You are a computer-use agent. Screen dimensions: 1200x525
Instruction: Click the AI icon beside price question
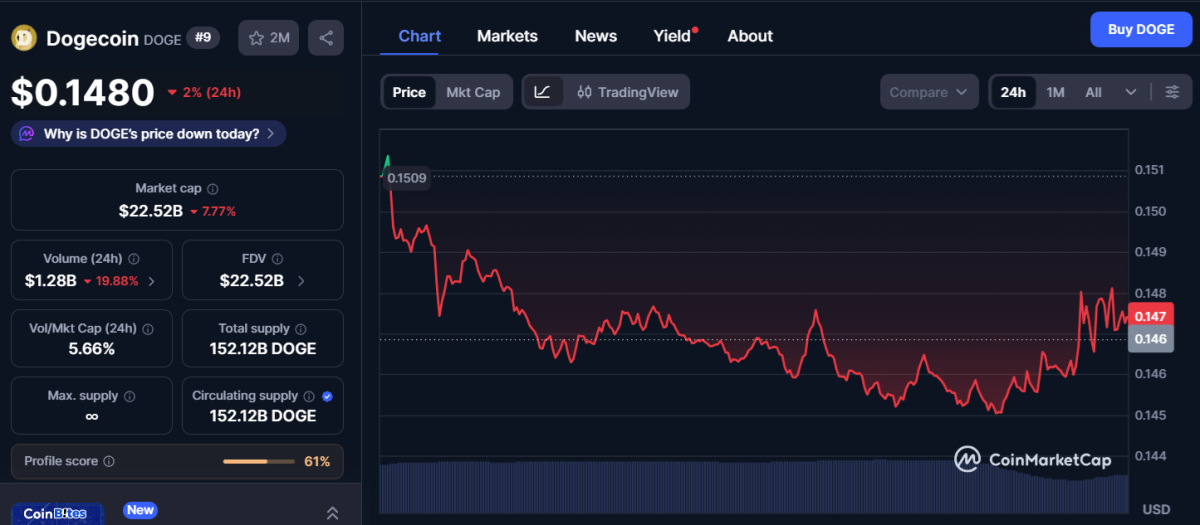(x=27, y=133)
